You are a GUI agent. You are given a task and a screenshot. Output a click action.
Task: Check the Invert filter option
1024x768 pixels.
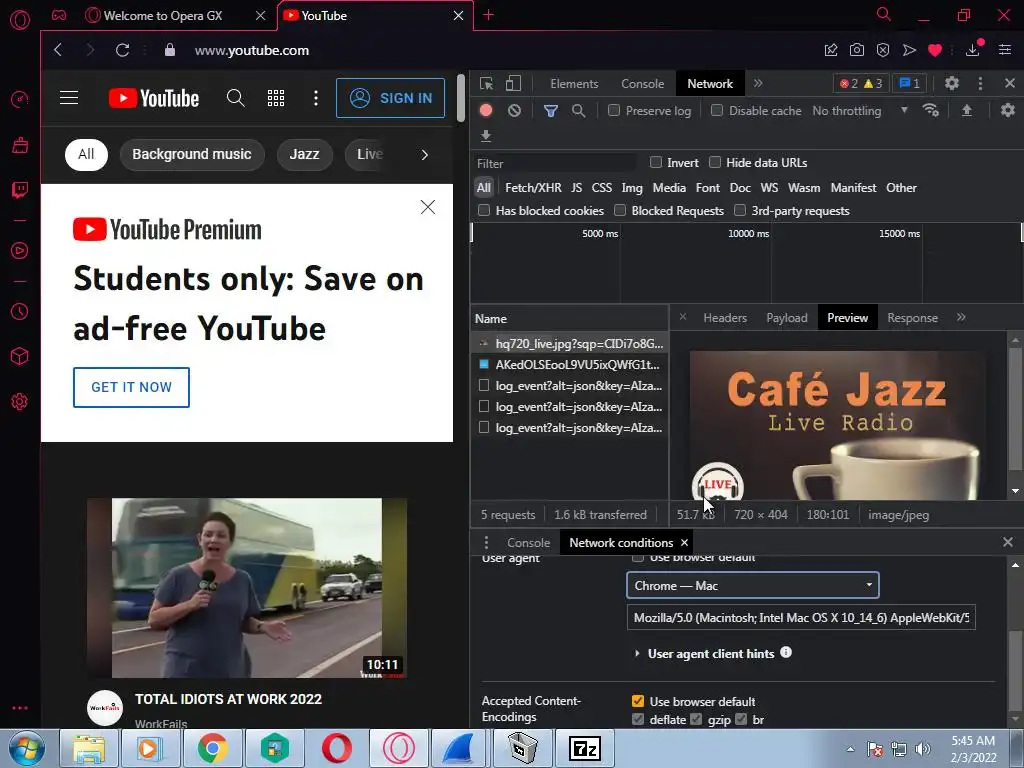656,162
